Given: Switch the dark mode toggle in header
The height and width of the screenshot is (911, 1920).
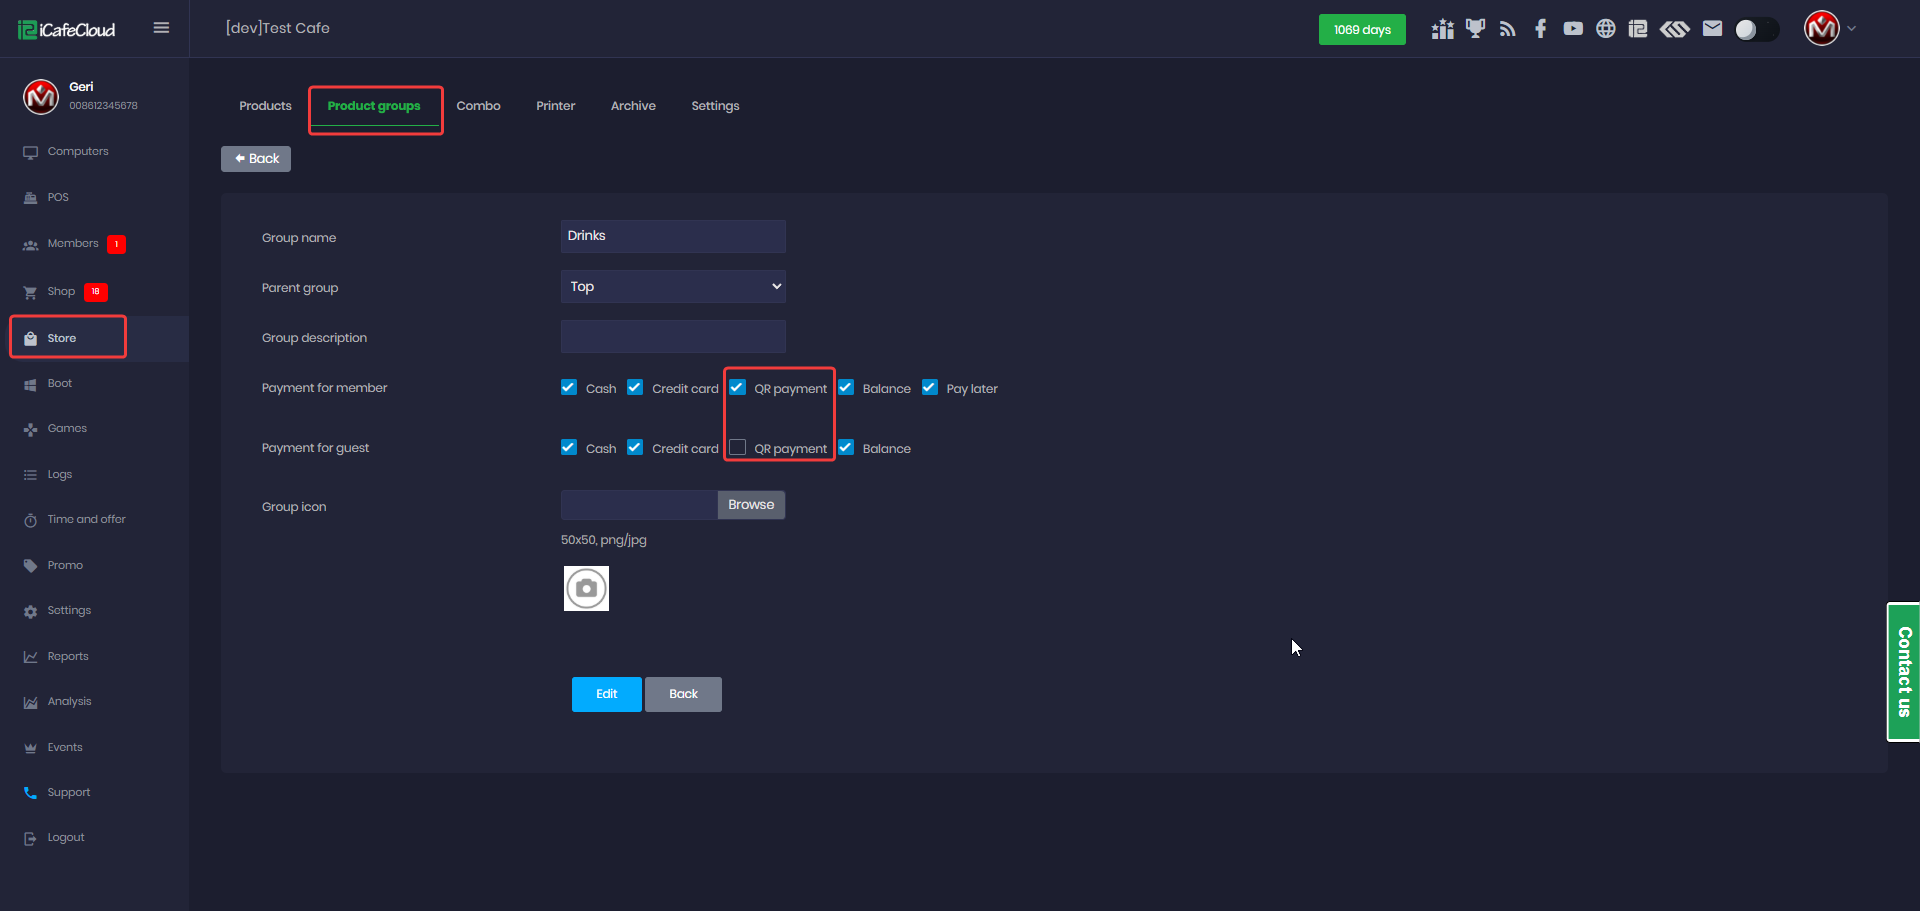Looking at the screenshot, I should coord(1756,29).
